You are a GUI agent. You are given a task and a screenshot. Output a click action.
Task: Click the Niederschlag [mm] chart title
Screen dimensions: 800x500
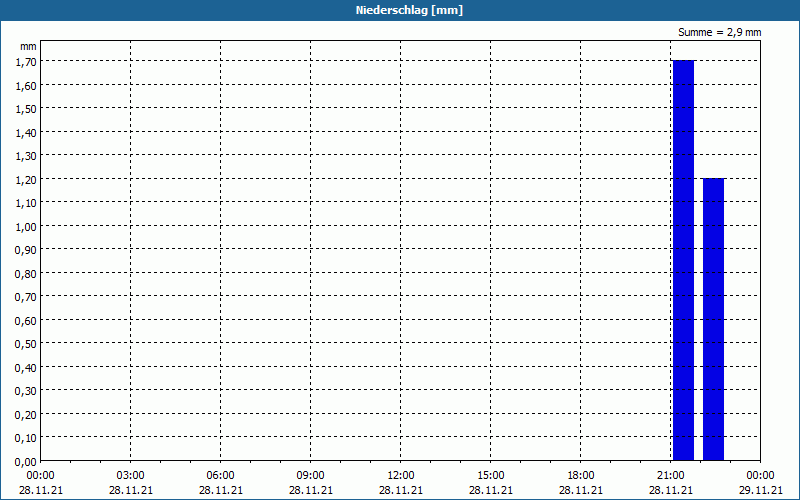coord(409,10)
